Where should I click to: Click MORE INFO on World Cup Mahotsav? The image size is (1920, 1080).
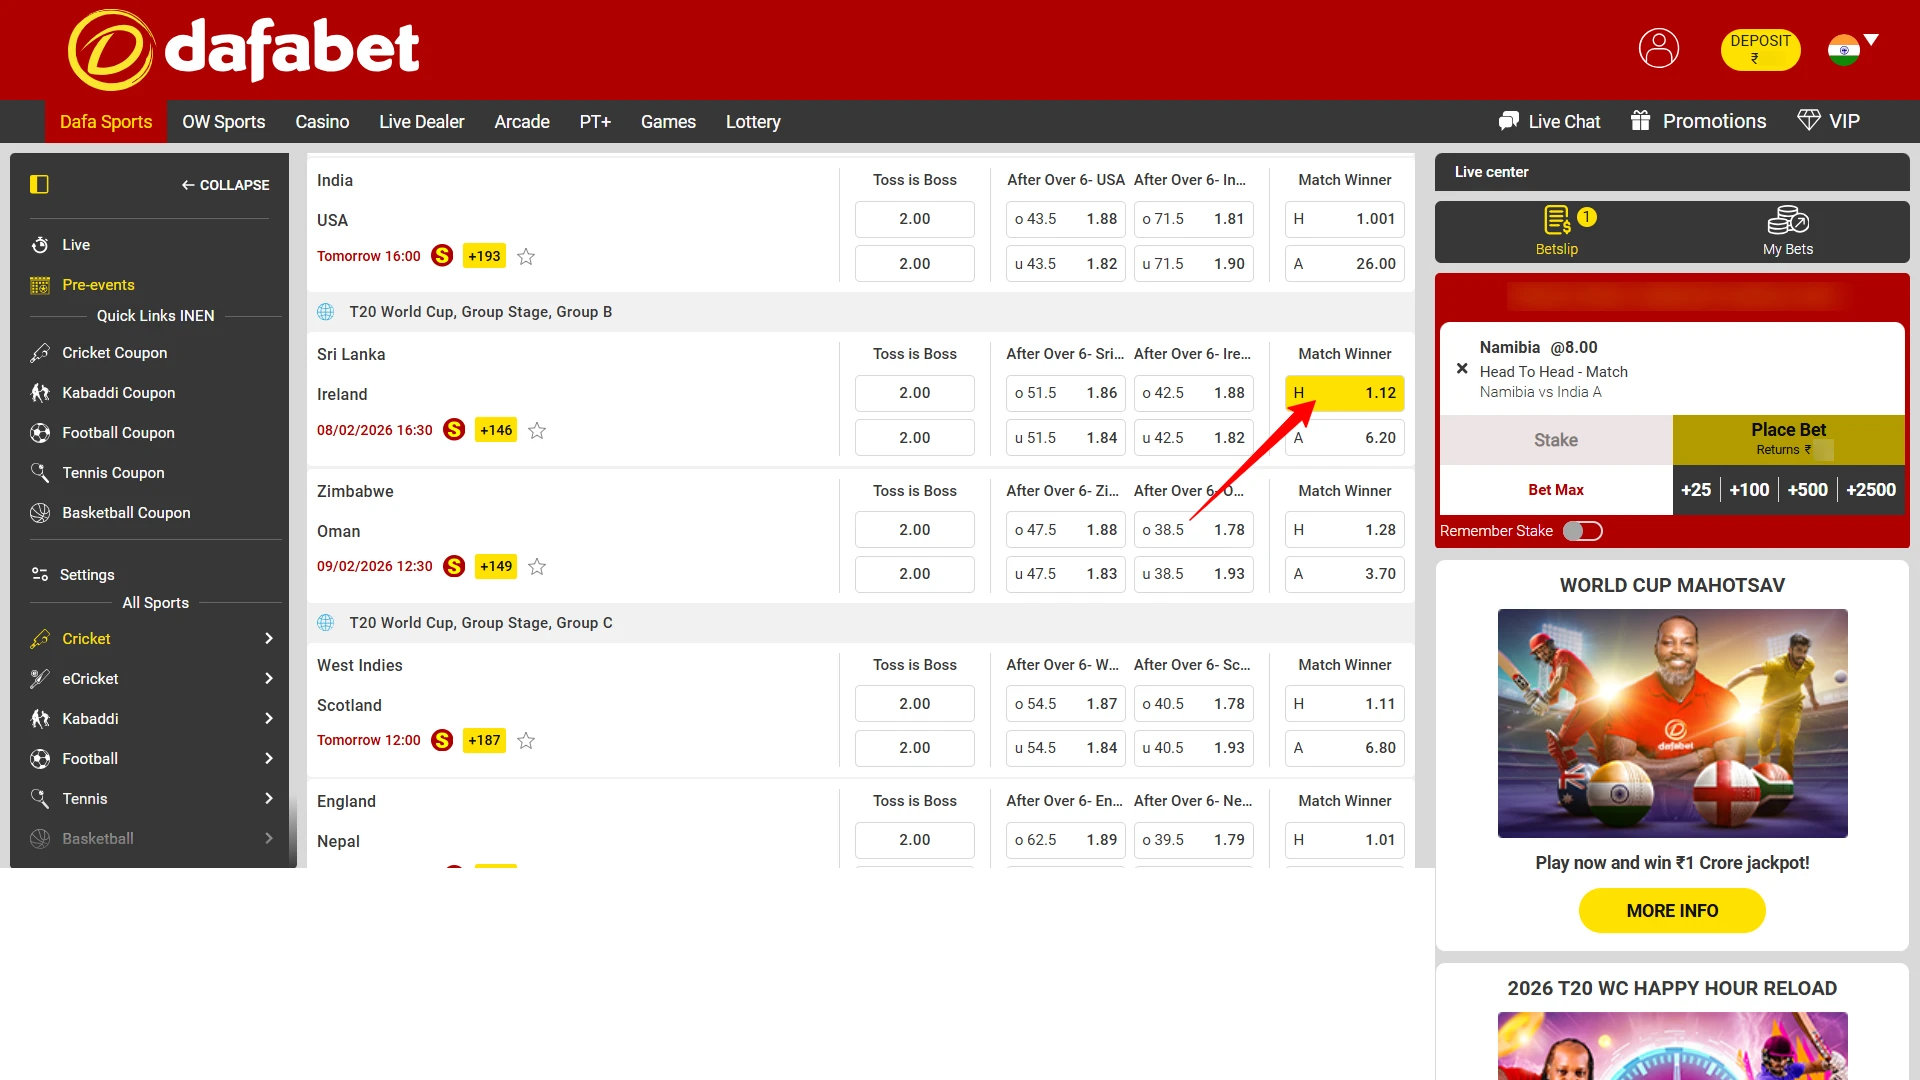pos(1672,910)
